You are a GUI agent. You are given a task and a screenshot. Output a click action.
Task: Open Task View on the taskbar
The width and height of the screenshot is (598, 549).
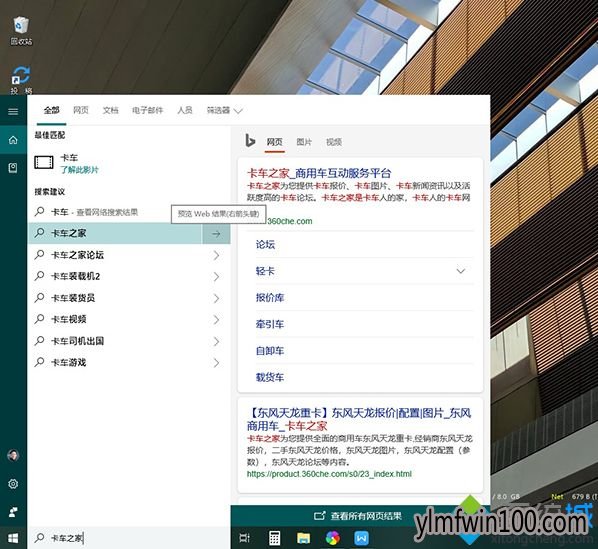[x=244, y=538]
